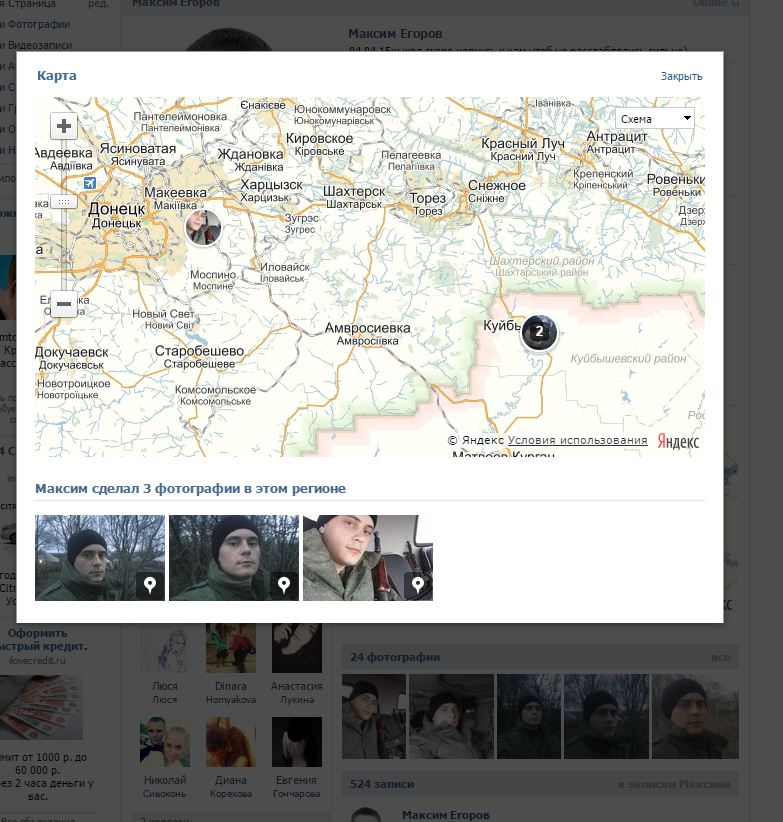Click the Яндекс logo on the map
Viewport: 783px width, 822px height.
[x=678, y=441]
